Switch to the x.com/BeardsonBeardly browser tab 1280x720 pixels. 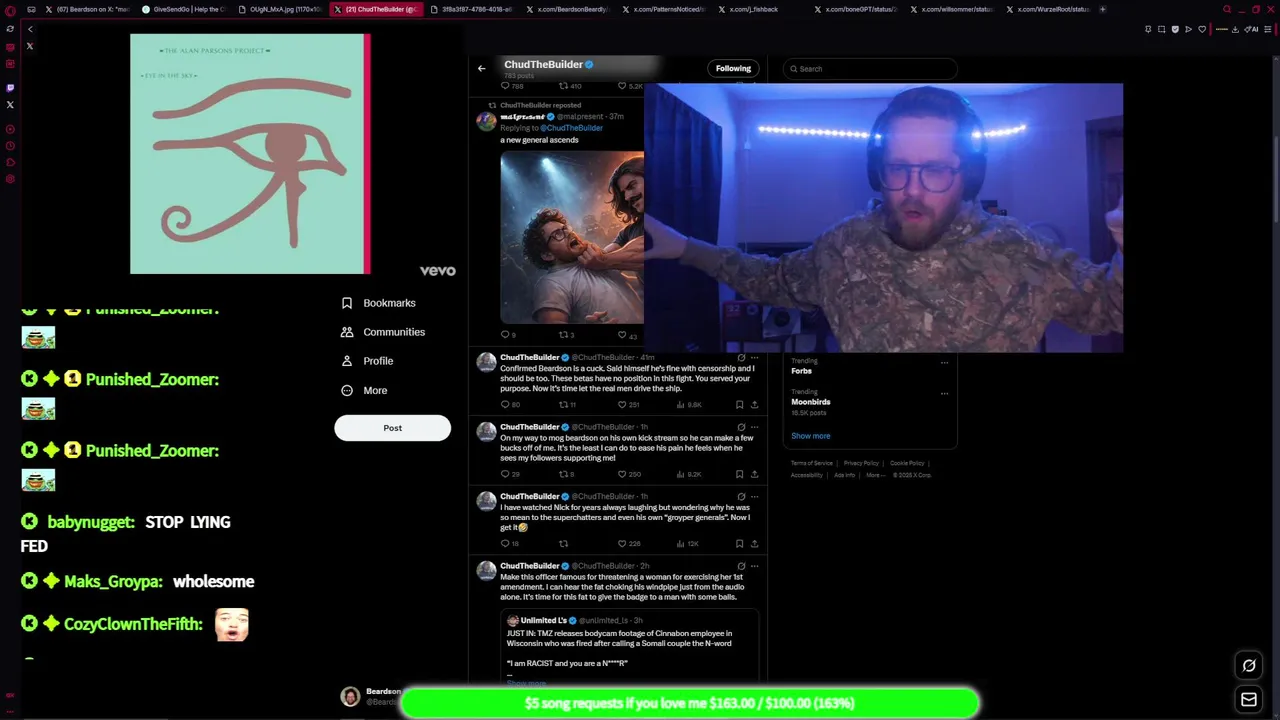click(x=566, y=9)
